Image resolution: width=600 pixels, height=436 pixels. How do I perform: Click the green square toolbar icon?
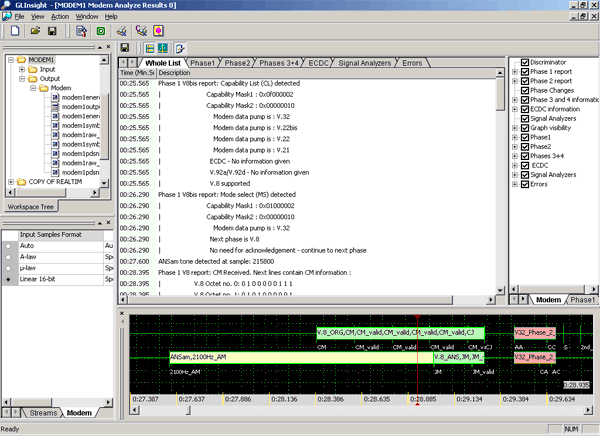point(101,31)
